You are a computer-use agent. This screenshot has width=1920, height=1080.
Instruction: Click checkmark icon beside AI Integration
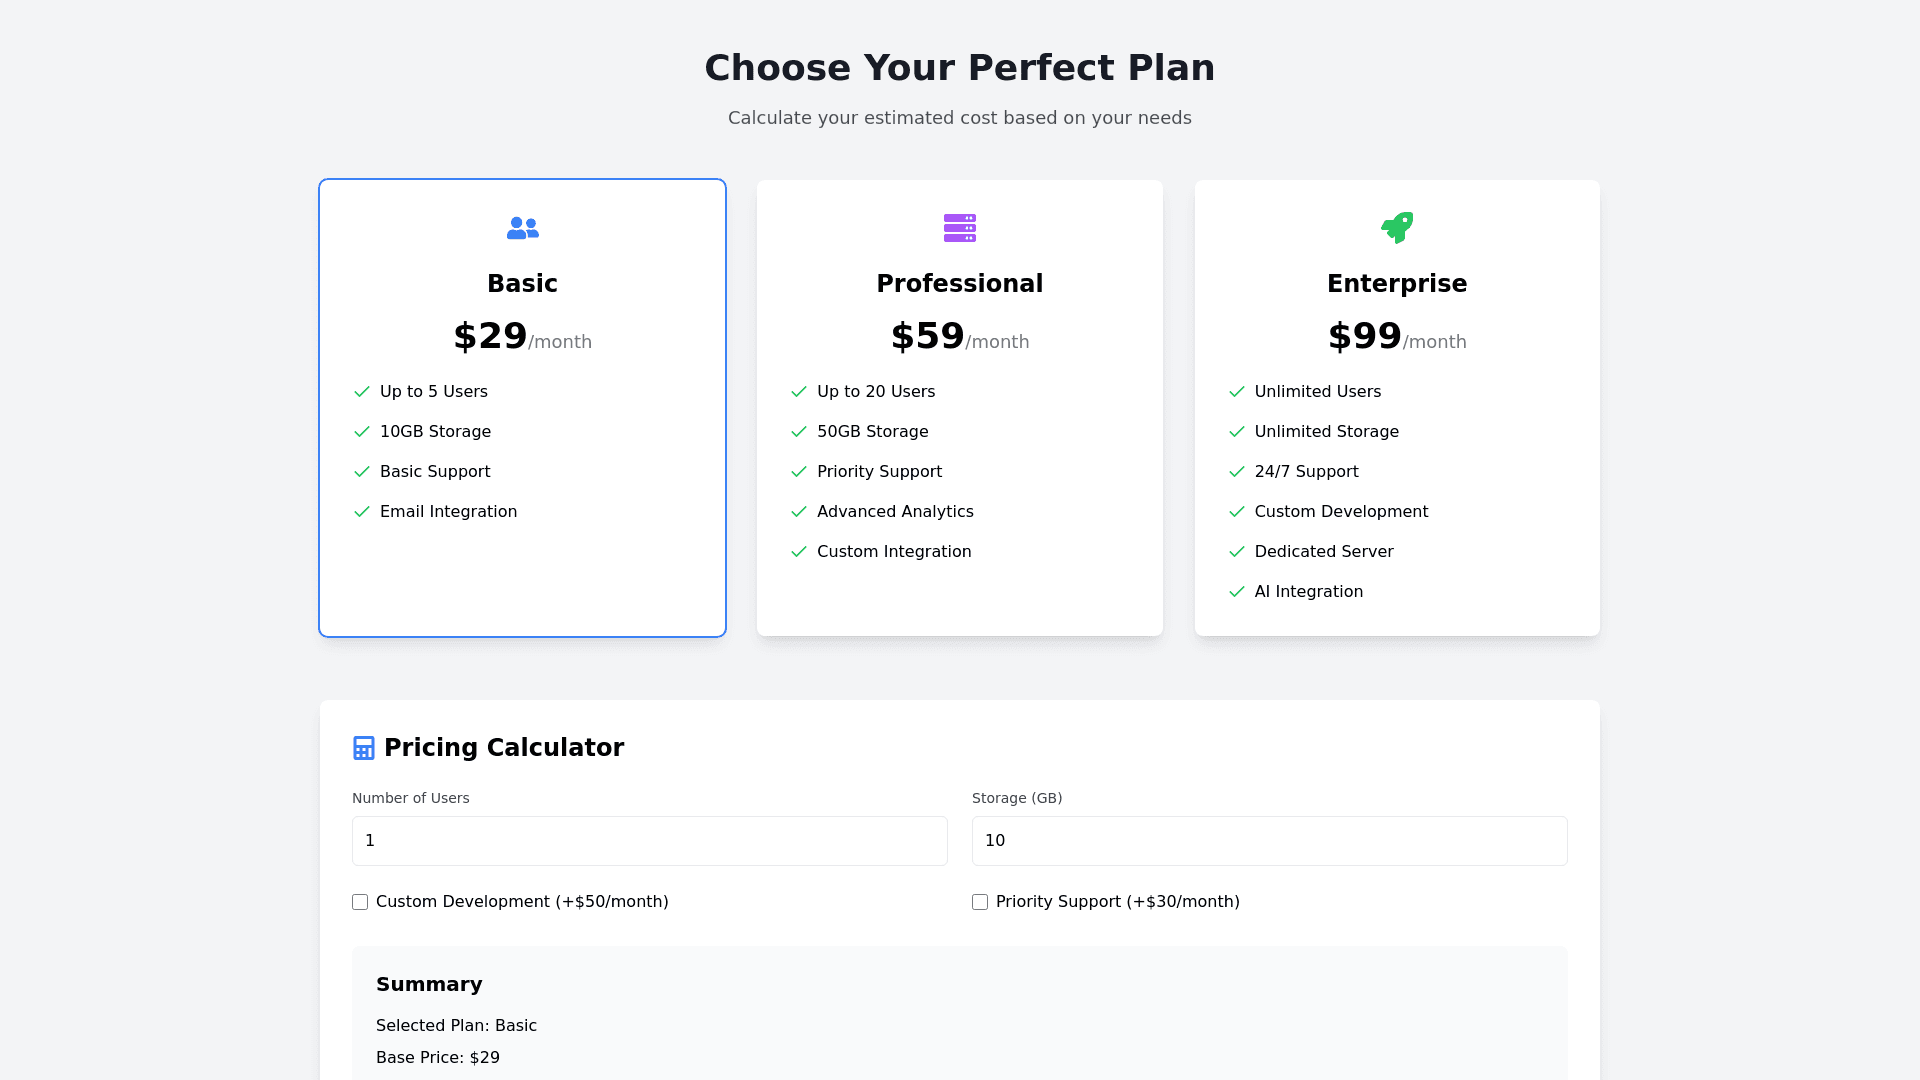coord(1237,592)
